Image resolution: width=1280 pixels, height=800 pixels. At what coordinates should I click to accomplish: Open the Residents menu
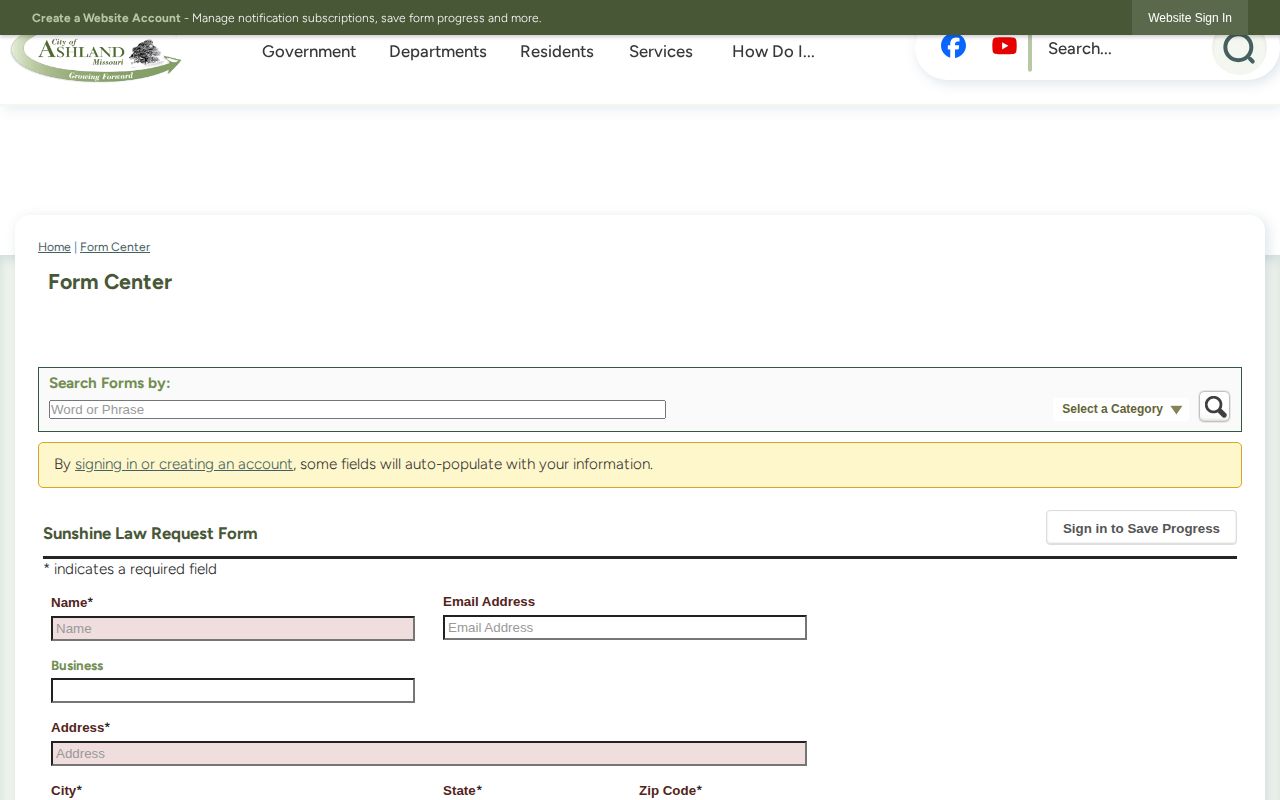557,52
